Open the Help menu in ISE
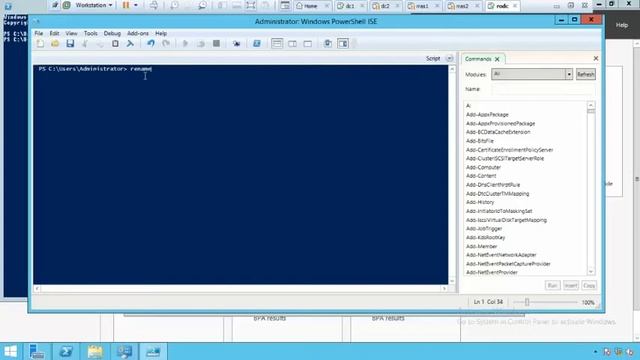This screenshot has height=360, width=640. pyautogui.click(x=161, y=33)
